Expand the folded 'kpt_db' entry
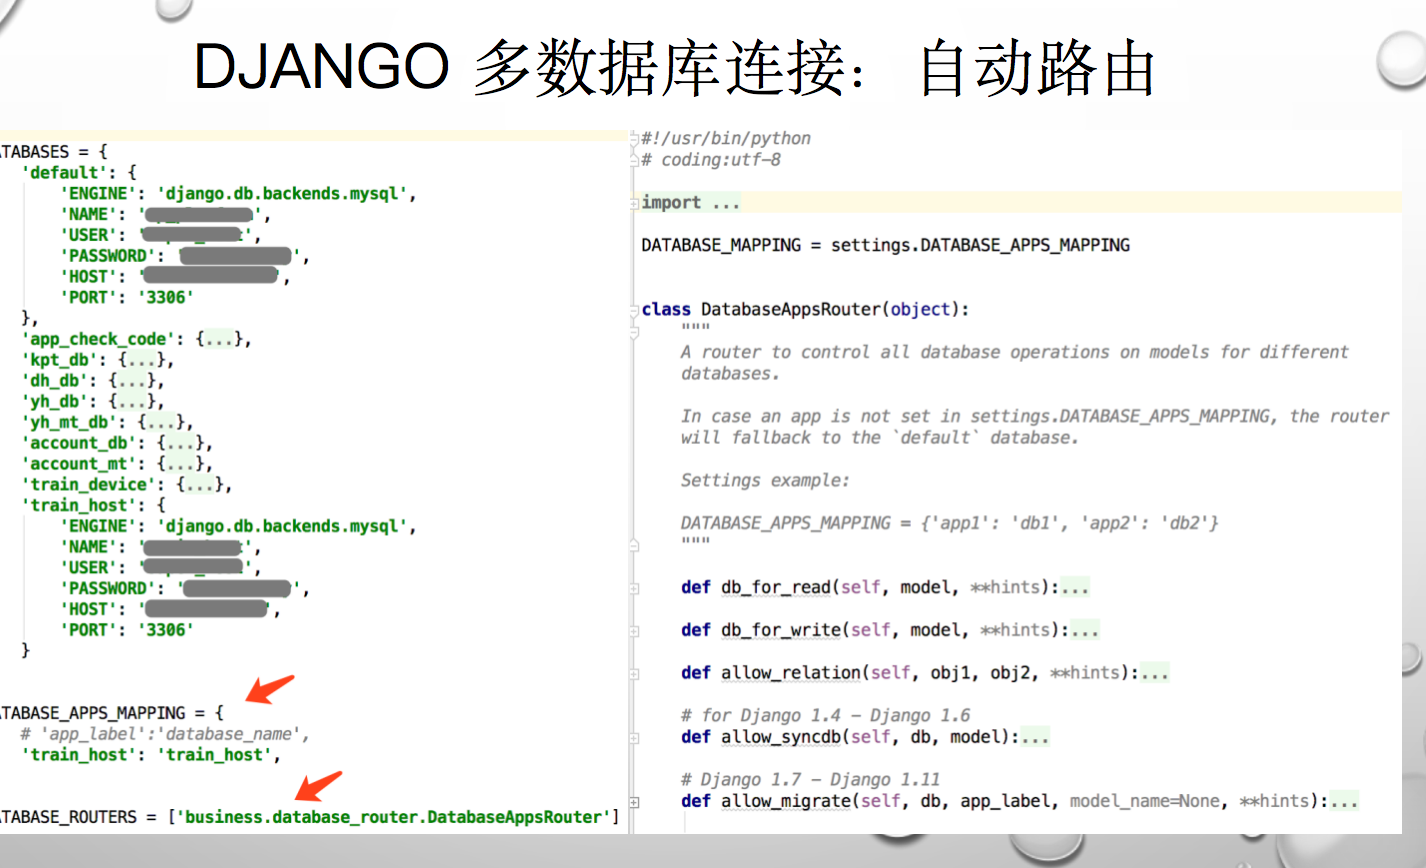Viewport: 1426px width, 868px height. pos(143,360)
